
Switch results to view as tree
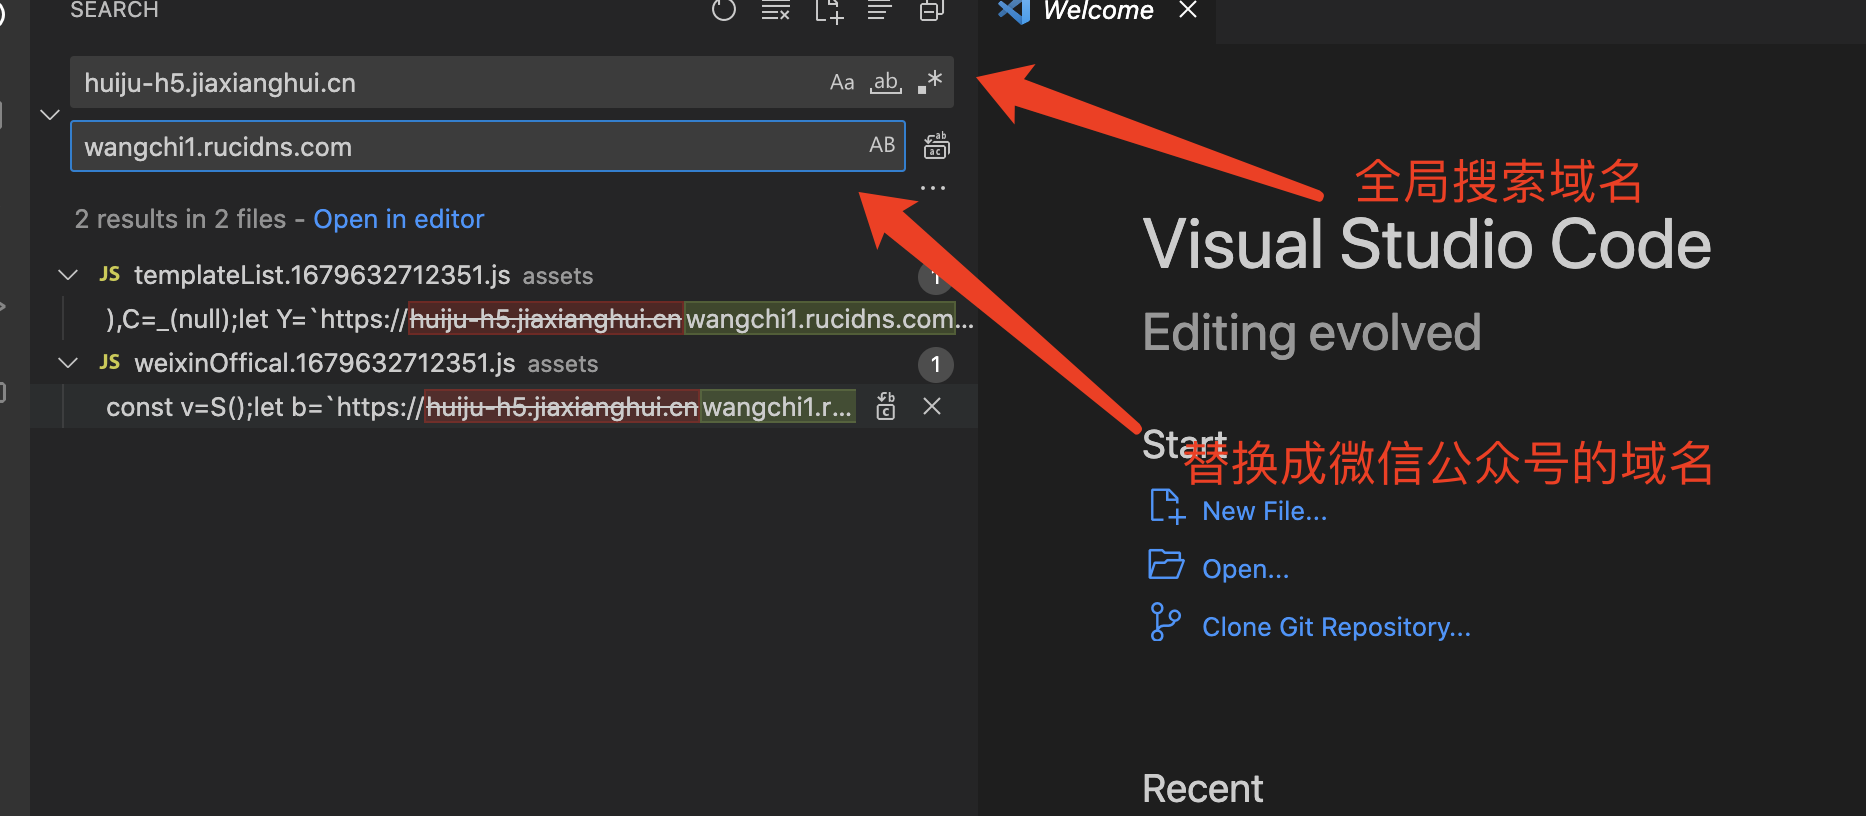(880, 10)
